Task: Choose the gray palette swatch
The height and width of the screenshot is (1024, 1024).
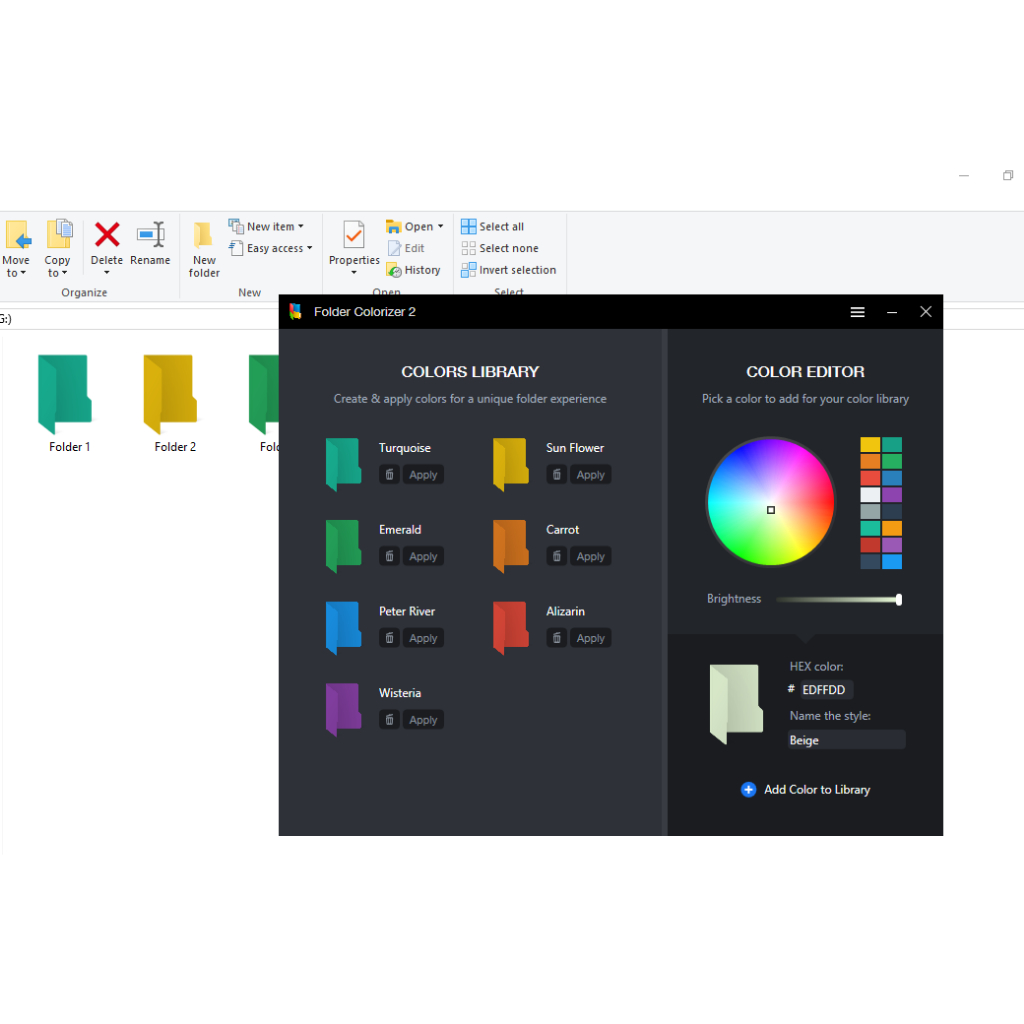Action: (x=870, y=511)
